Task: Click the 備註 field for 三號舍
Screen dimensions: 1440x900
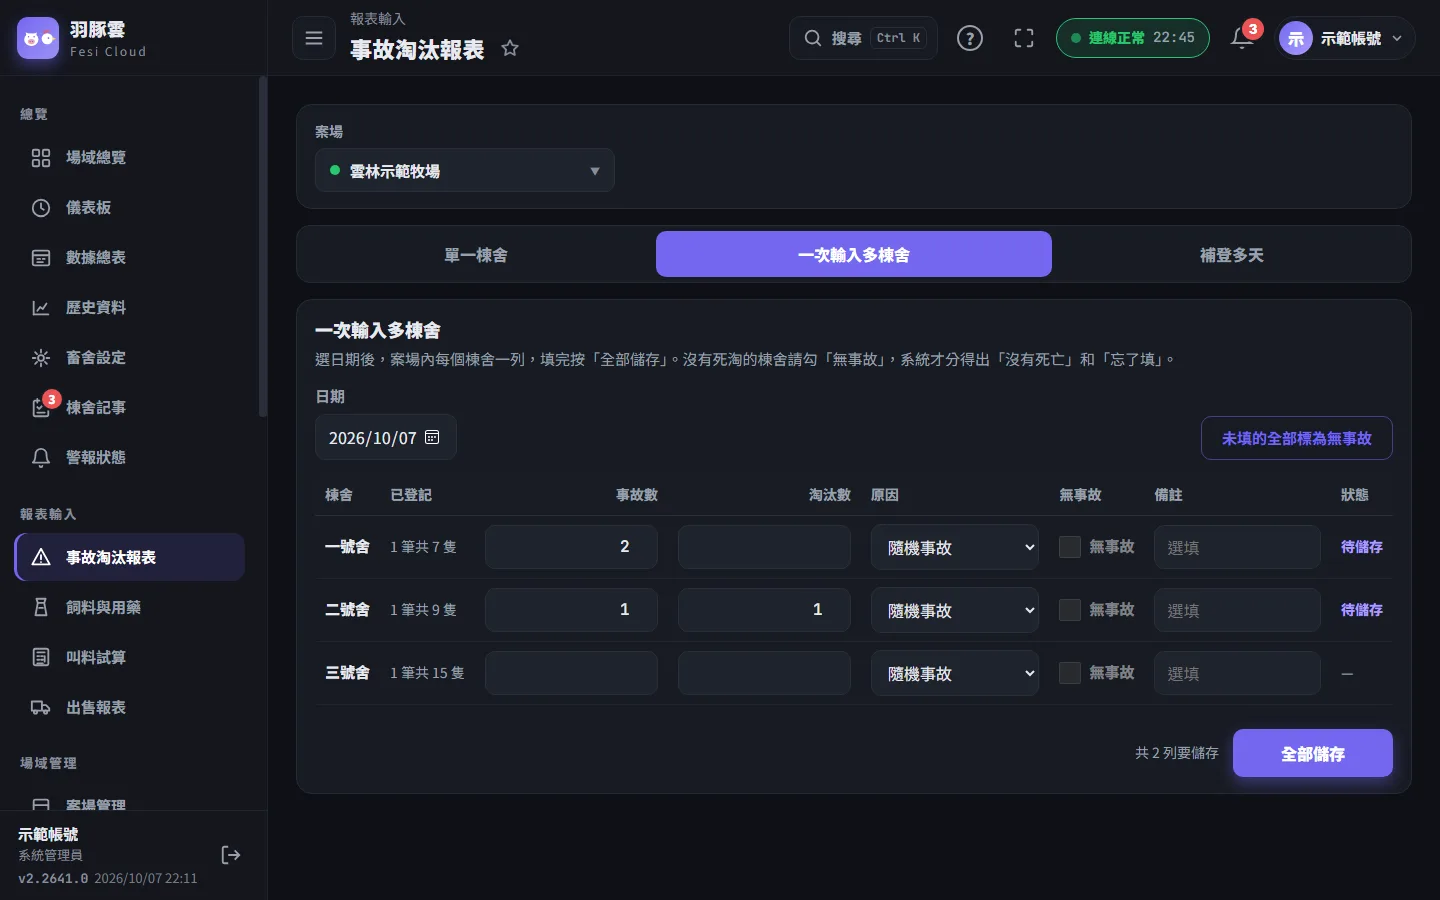Action: point(1237,673)
